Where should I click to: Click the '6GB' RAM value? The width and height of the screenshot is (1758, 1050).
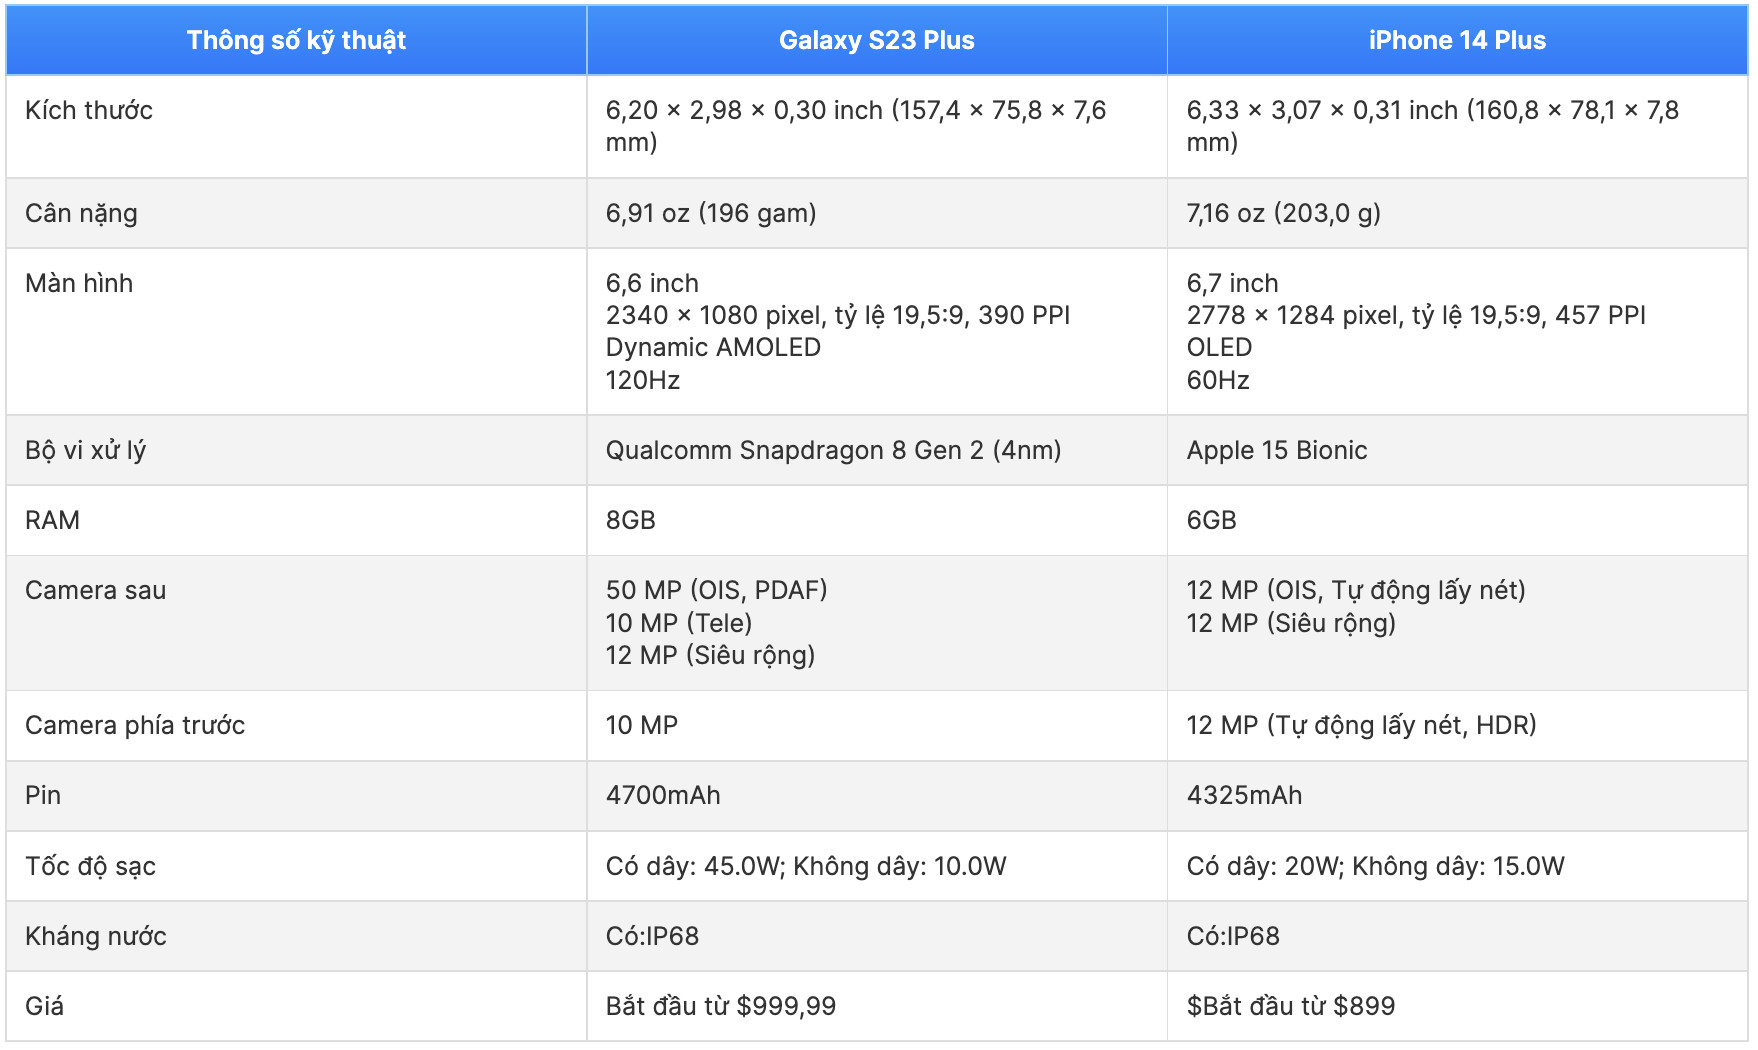coord(1211,520)
